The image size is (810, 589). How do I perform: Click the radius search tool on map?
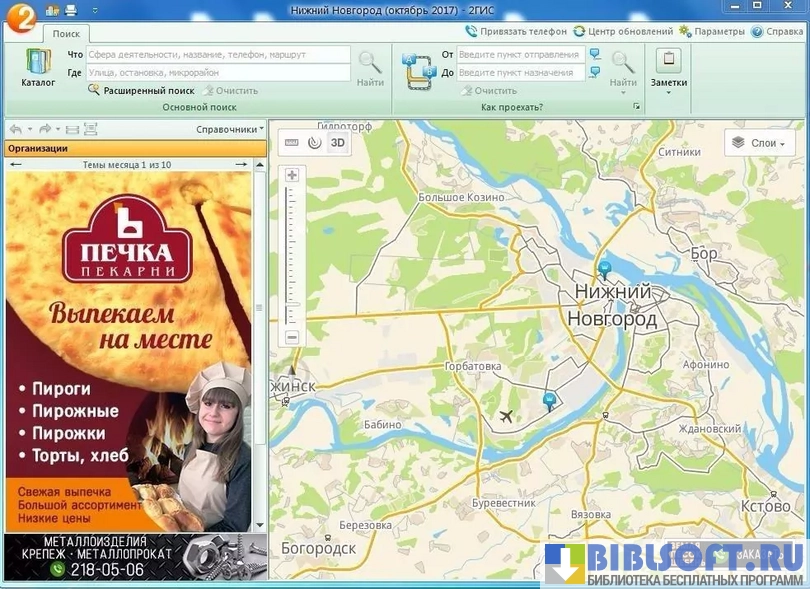coord(314,142)
